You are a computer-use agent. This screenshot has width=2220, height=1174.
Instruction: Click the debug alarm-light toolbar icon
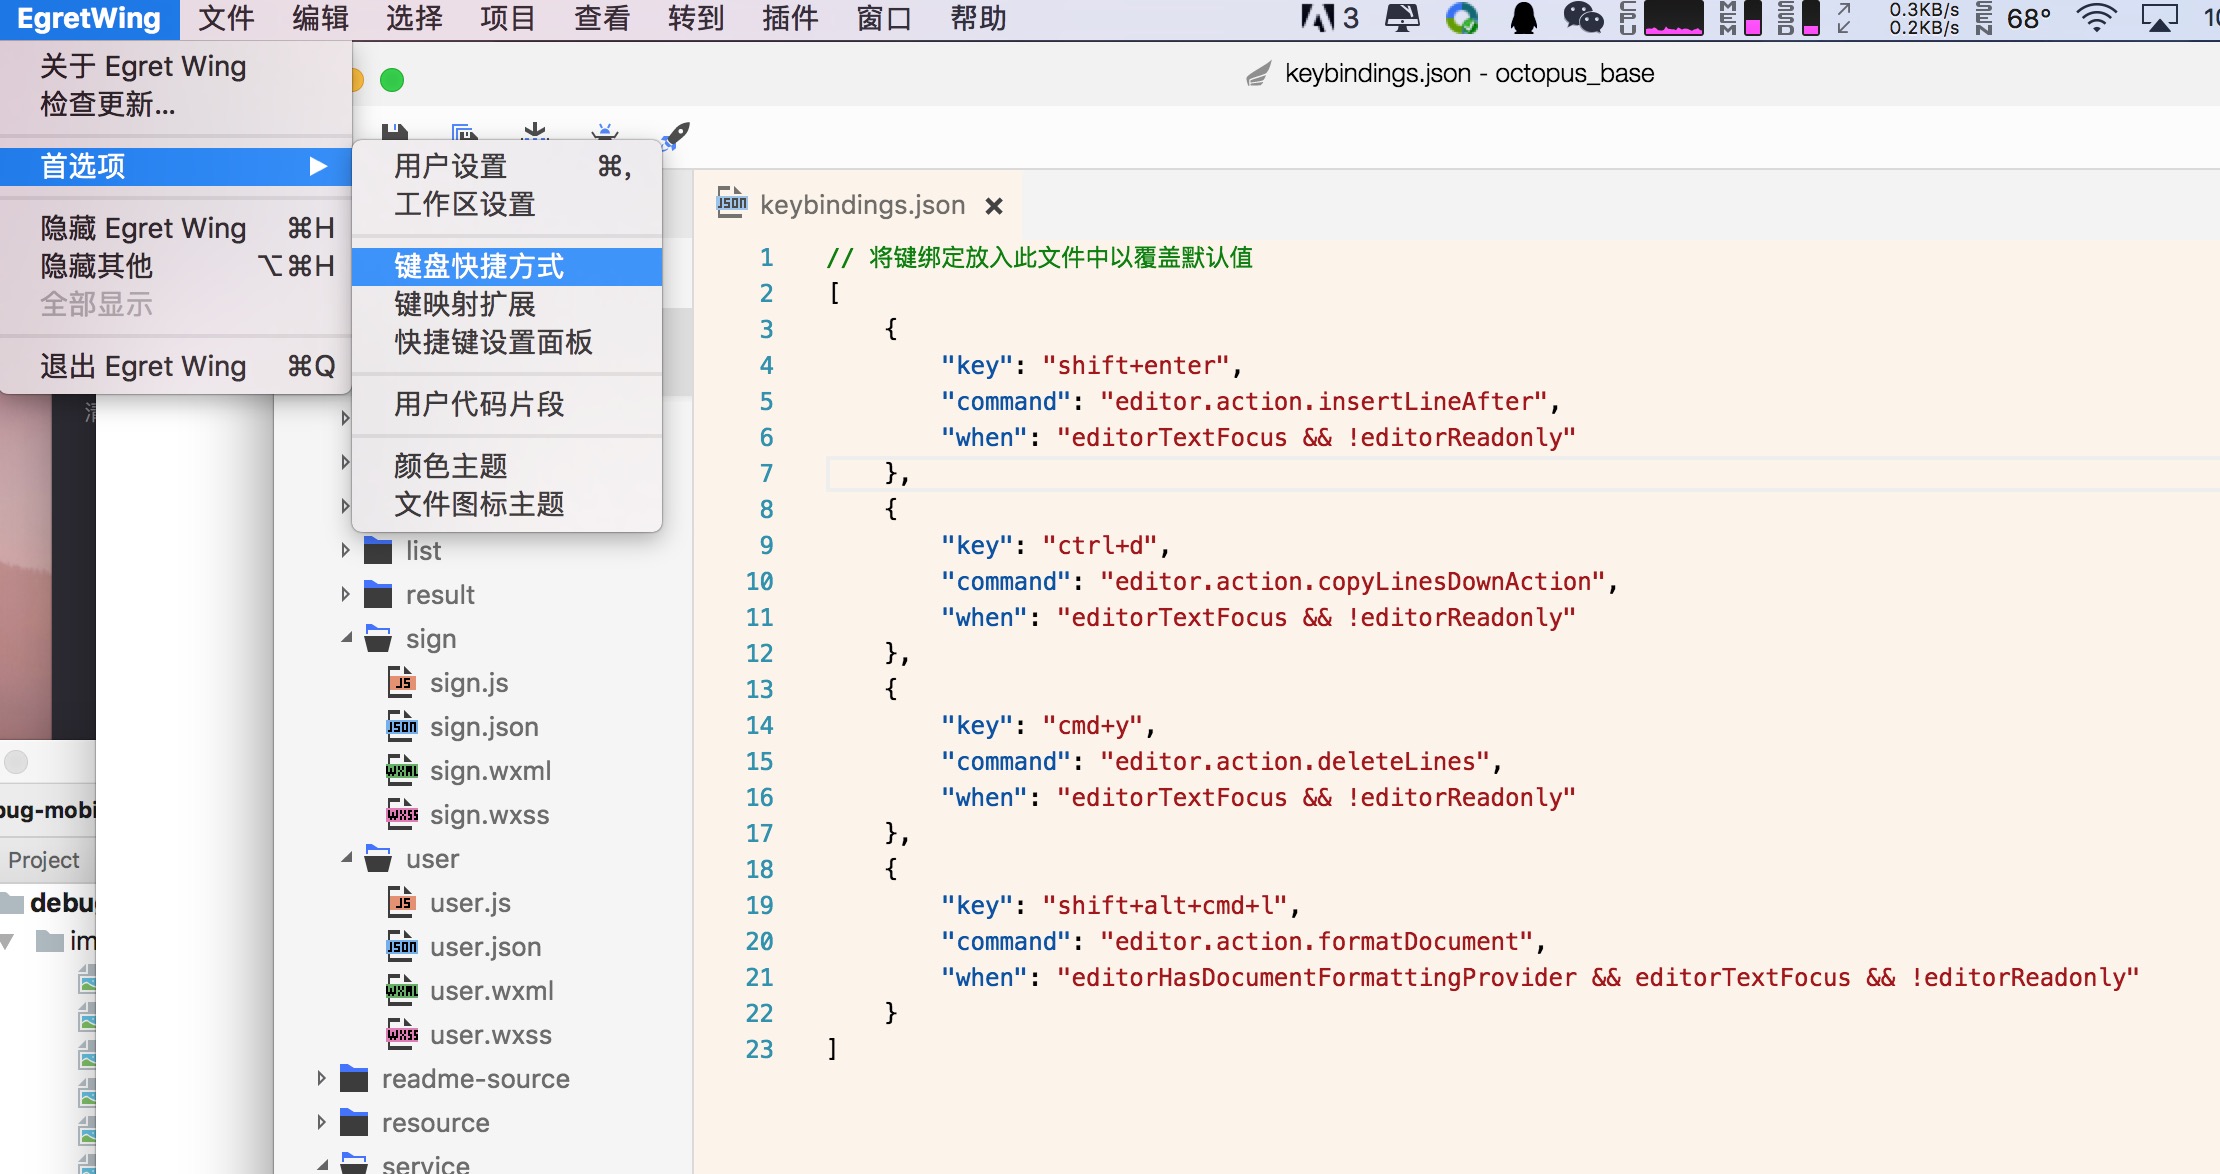605,133
